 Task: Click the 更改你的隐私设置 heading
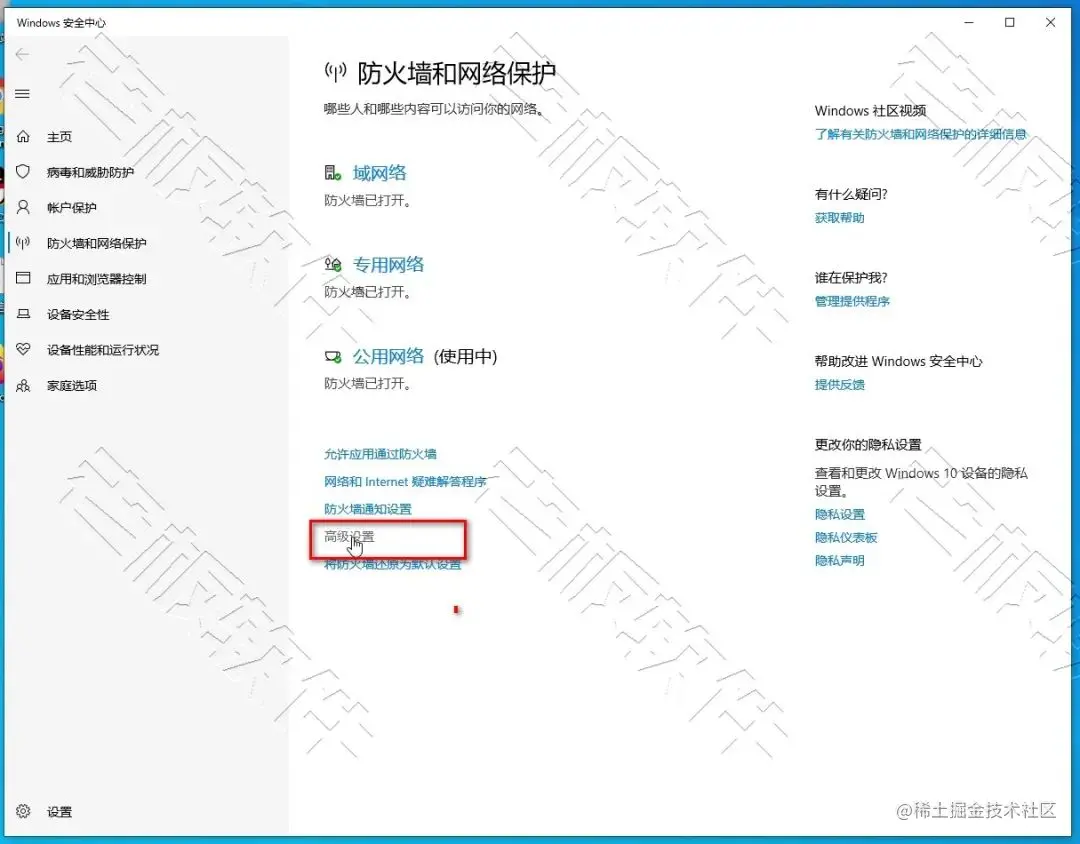(868, 444)
